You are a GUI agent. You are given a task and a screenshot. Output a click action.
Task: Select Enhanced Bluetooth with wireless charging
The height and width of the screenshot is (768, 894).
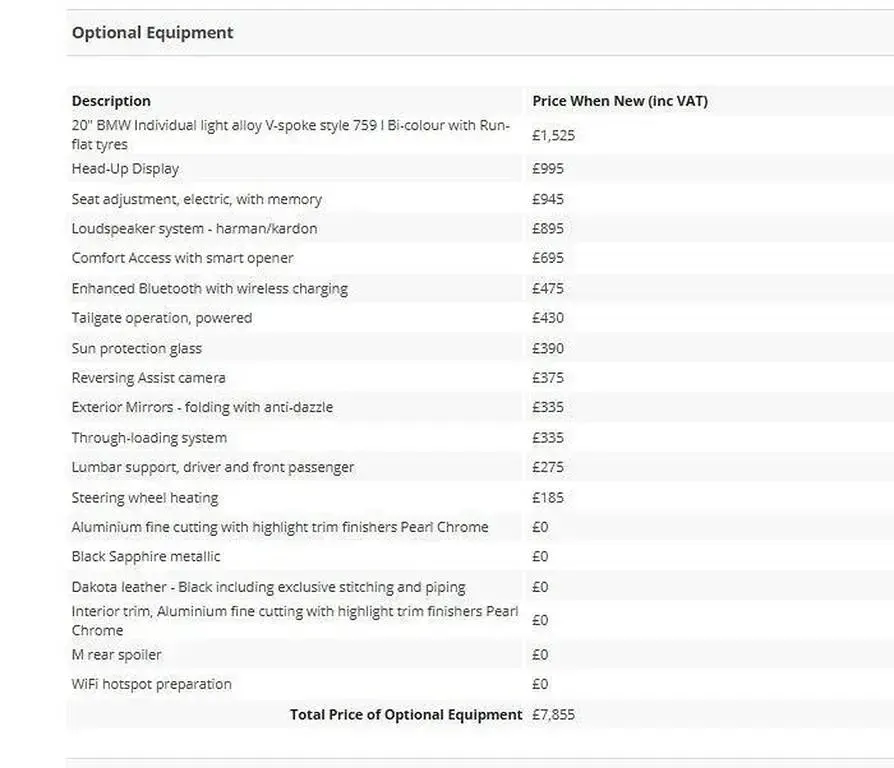(x=210, y=288)
